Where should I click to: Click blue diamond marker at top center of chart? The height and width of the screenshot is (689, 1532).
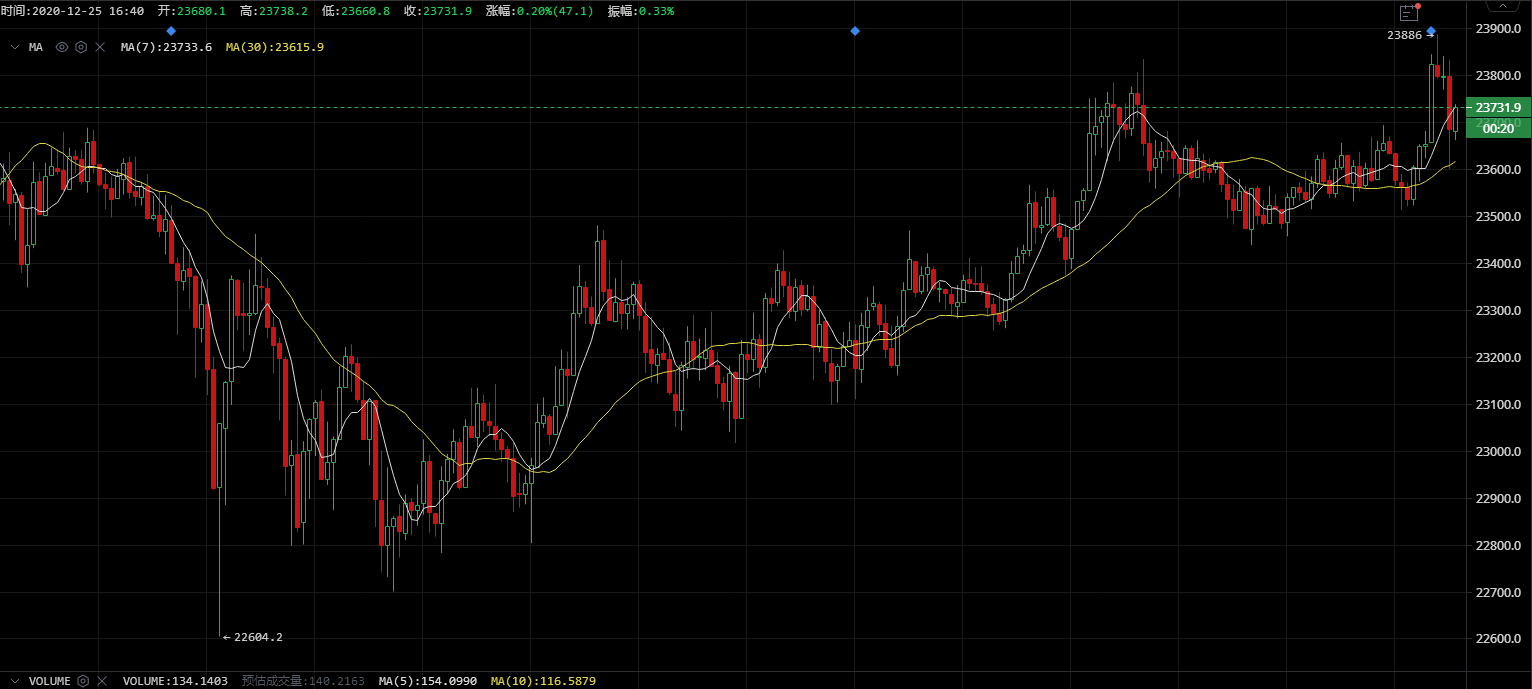pos(855,31)
